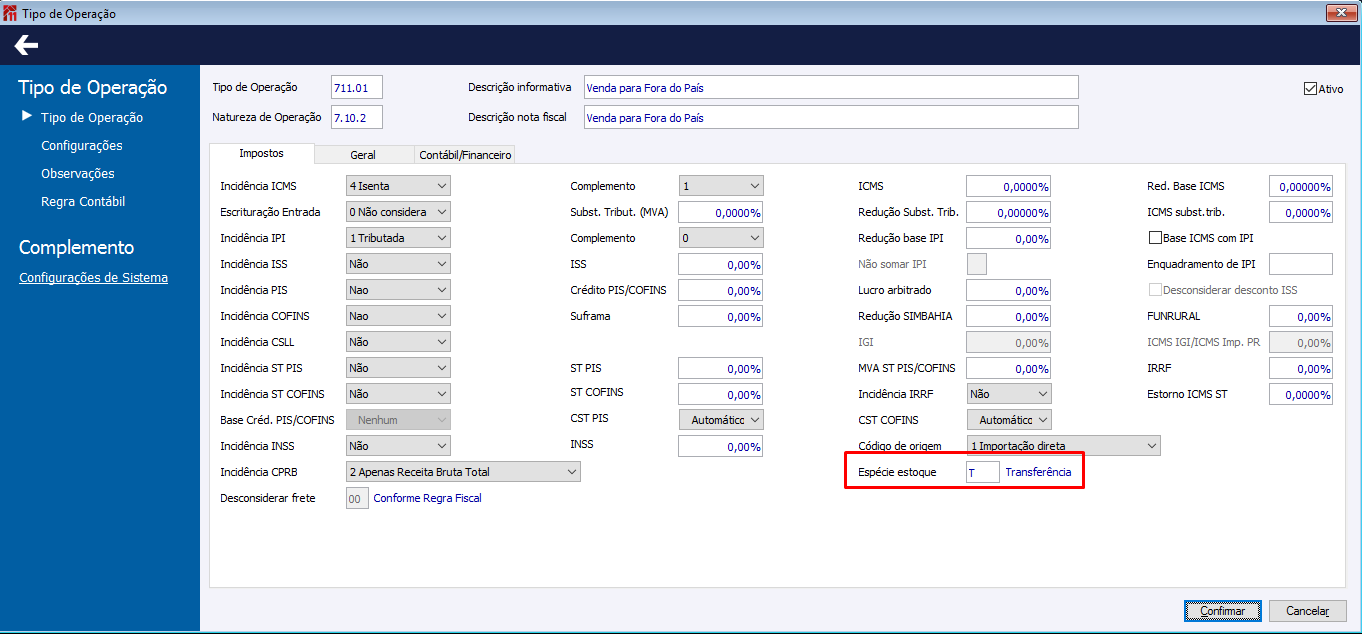Open the Incidência ISS dropdown
The height and width of the screenshot is (634, 1362).
pyautogui.click(x=398, y=264)
